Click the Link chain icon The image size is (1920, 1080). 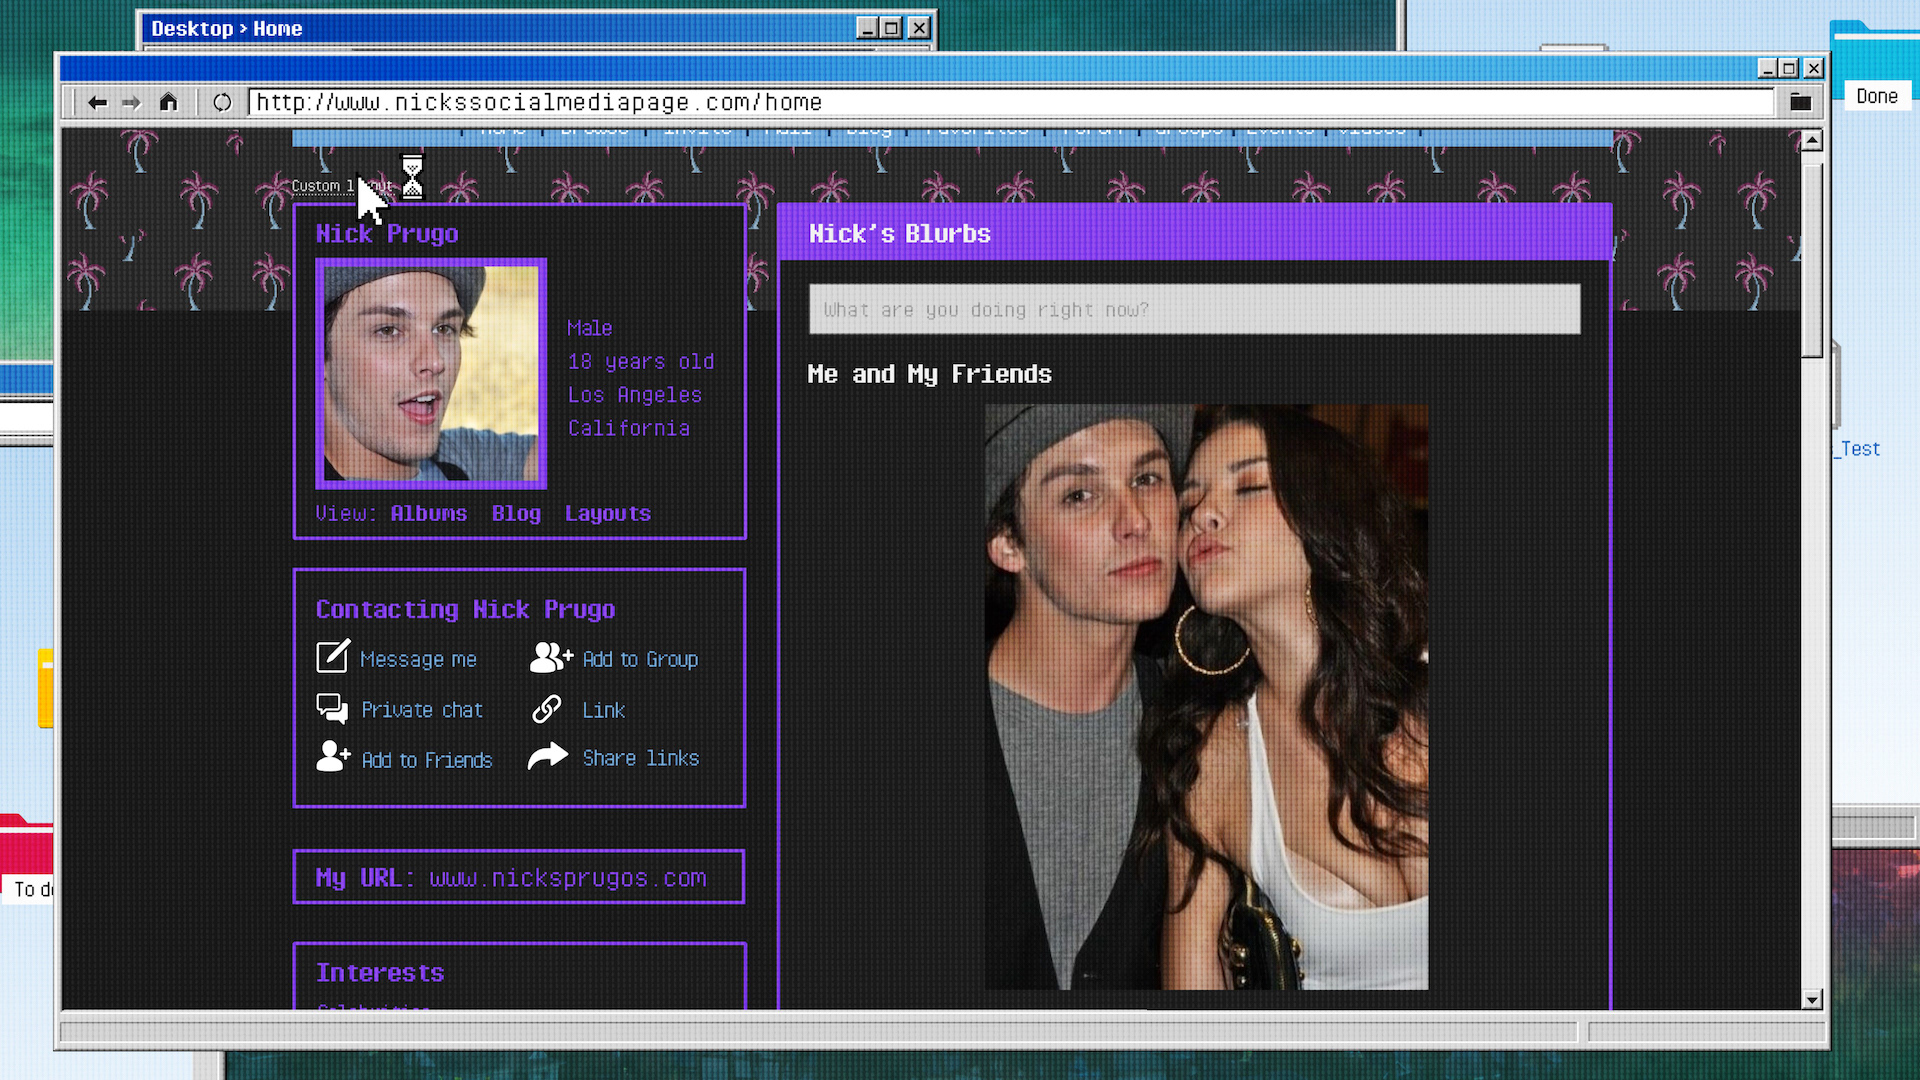[x=547, y=709]
